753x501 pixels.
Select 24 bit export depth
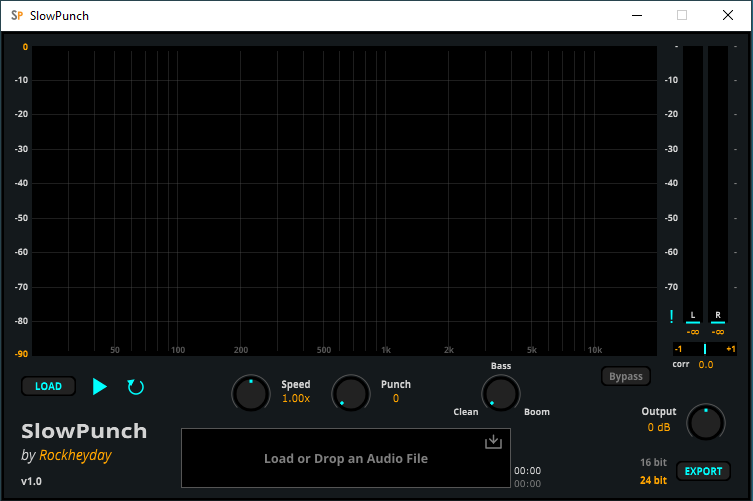click(653, 480)
